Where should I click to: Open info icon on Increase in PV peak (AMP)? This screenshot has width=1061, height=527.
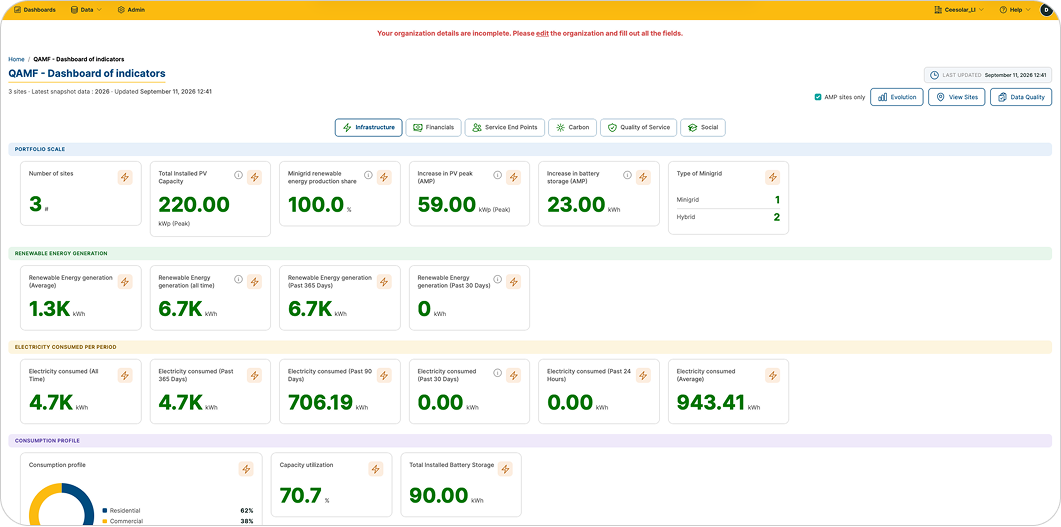[497, 175]
